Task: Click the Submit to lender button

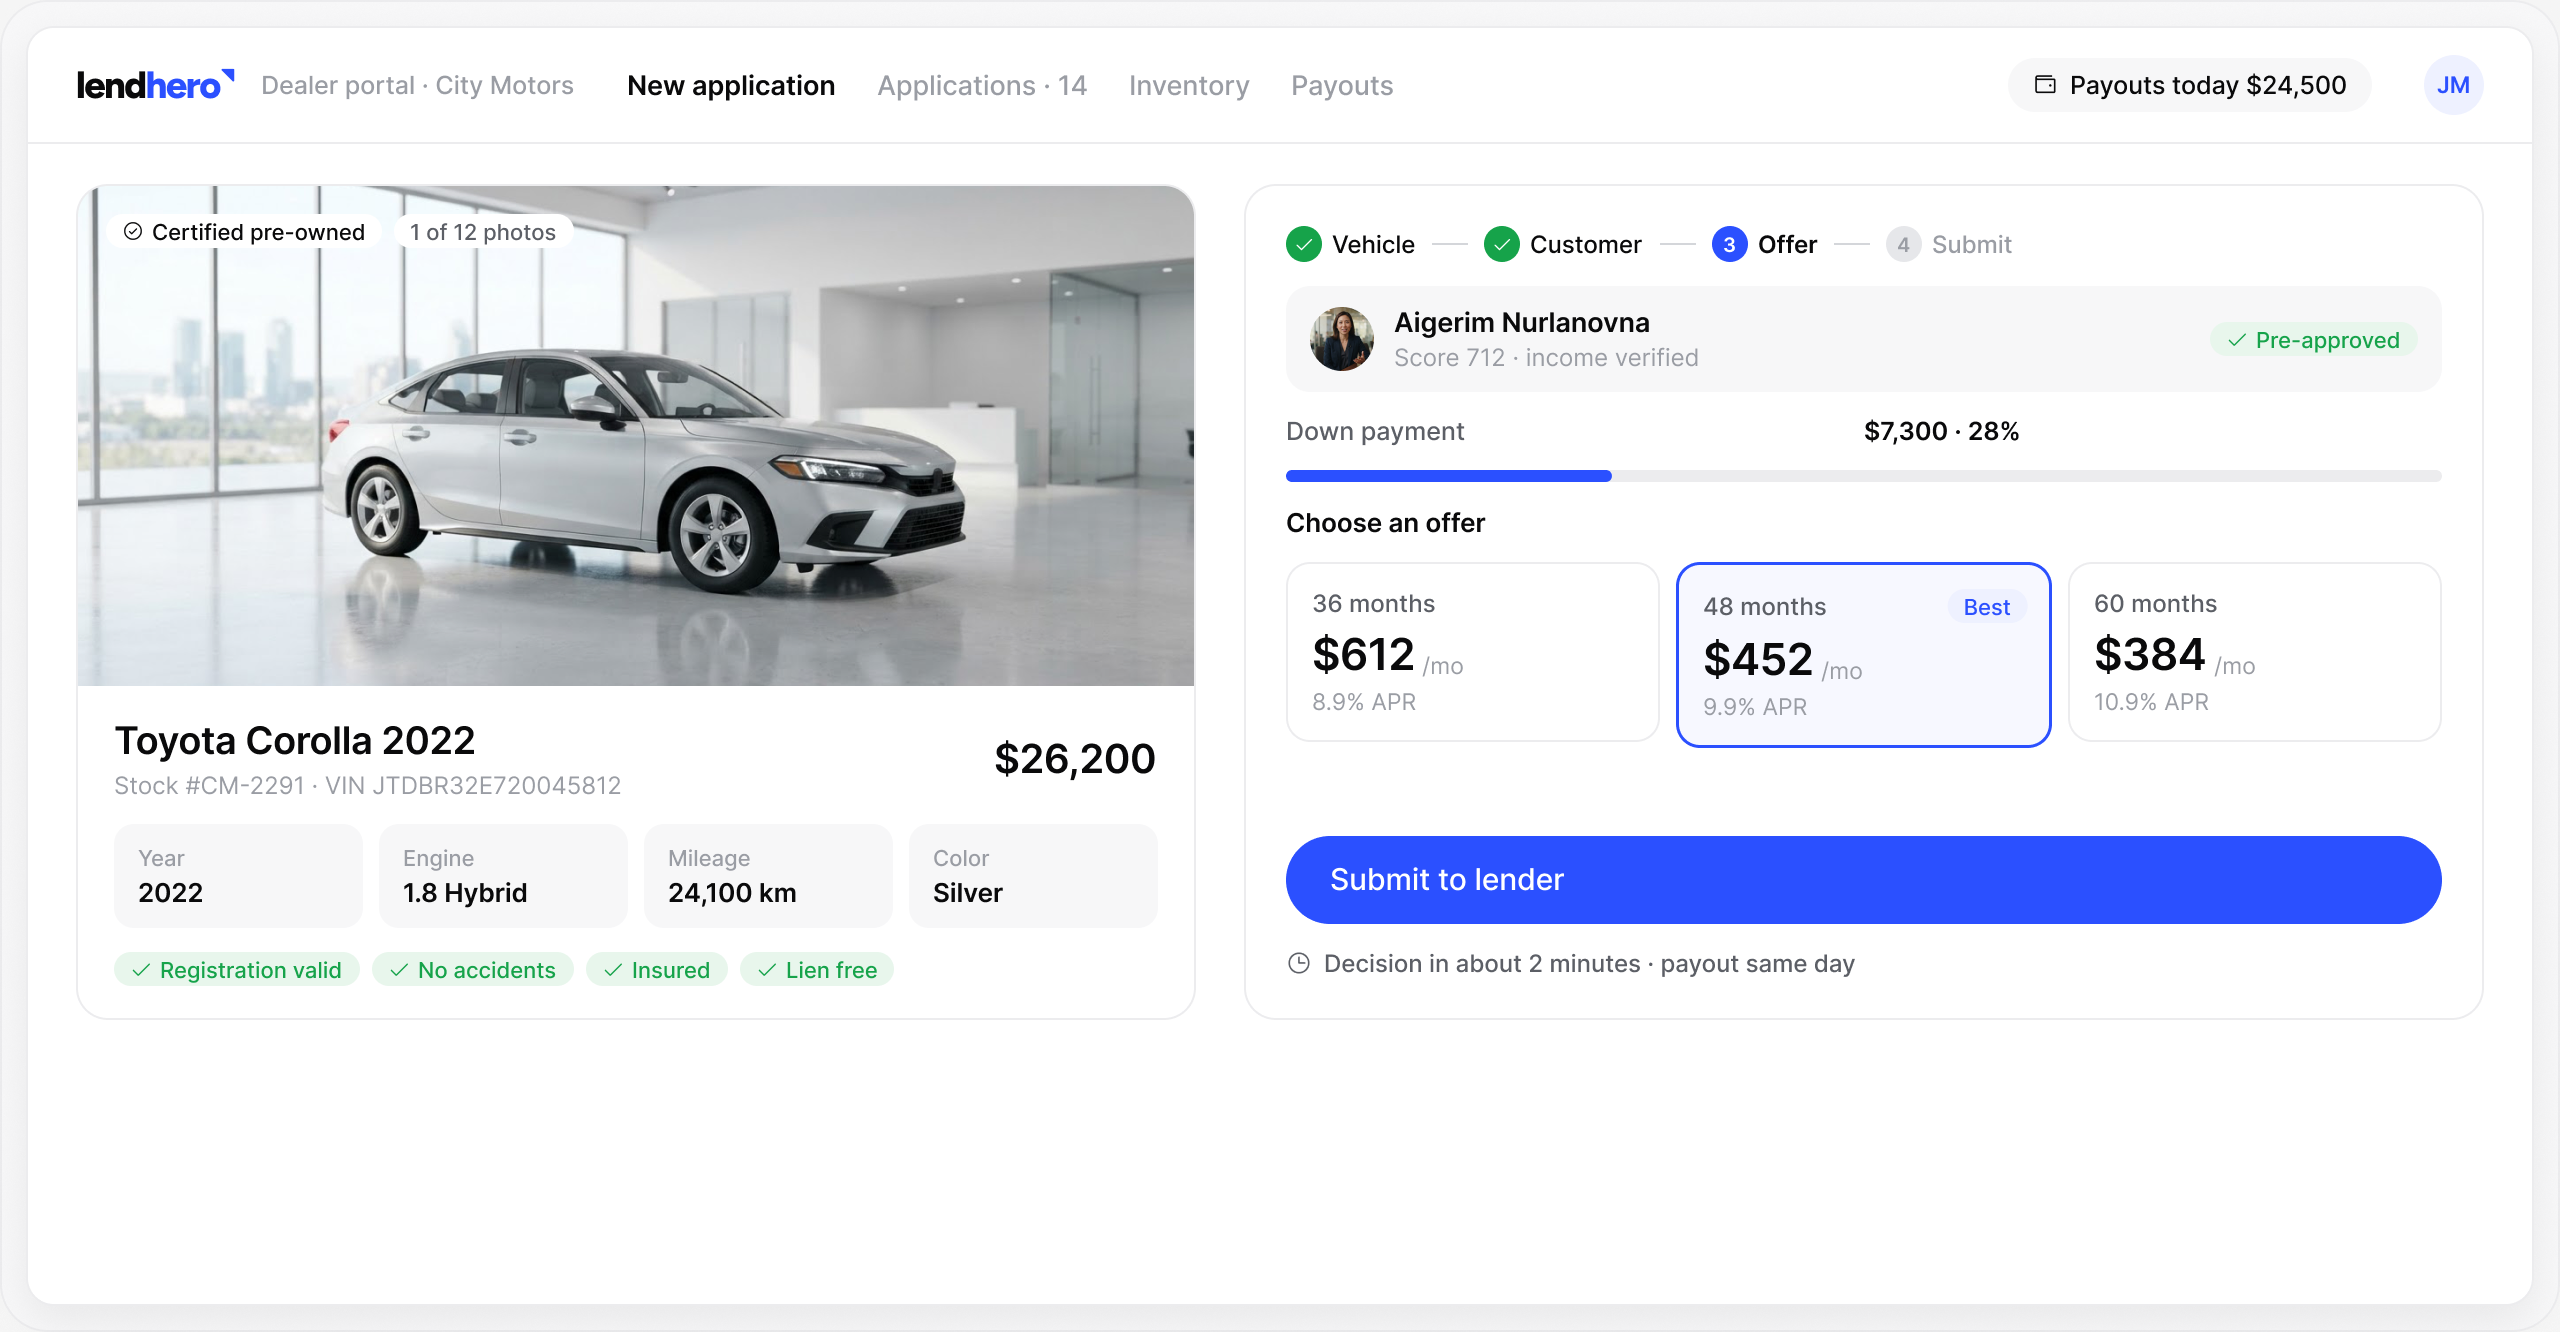Action: coord(1863,880)
